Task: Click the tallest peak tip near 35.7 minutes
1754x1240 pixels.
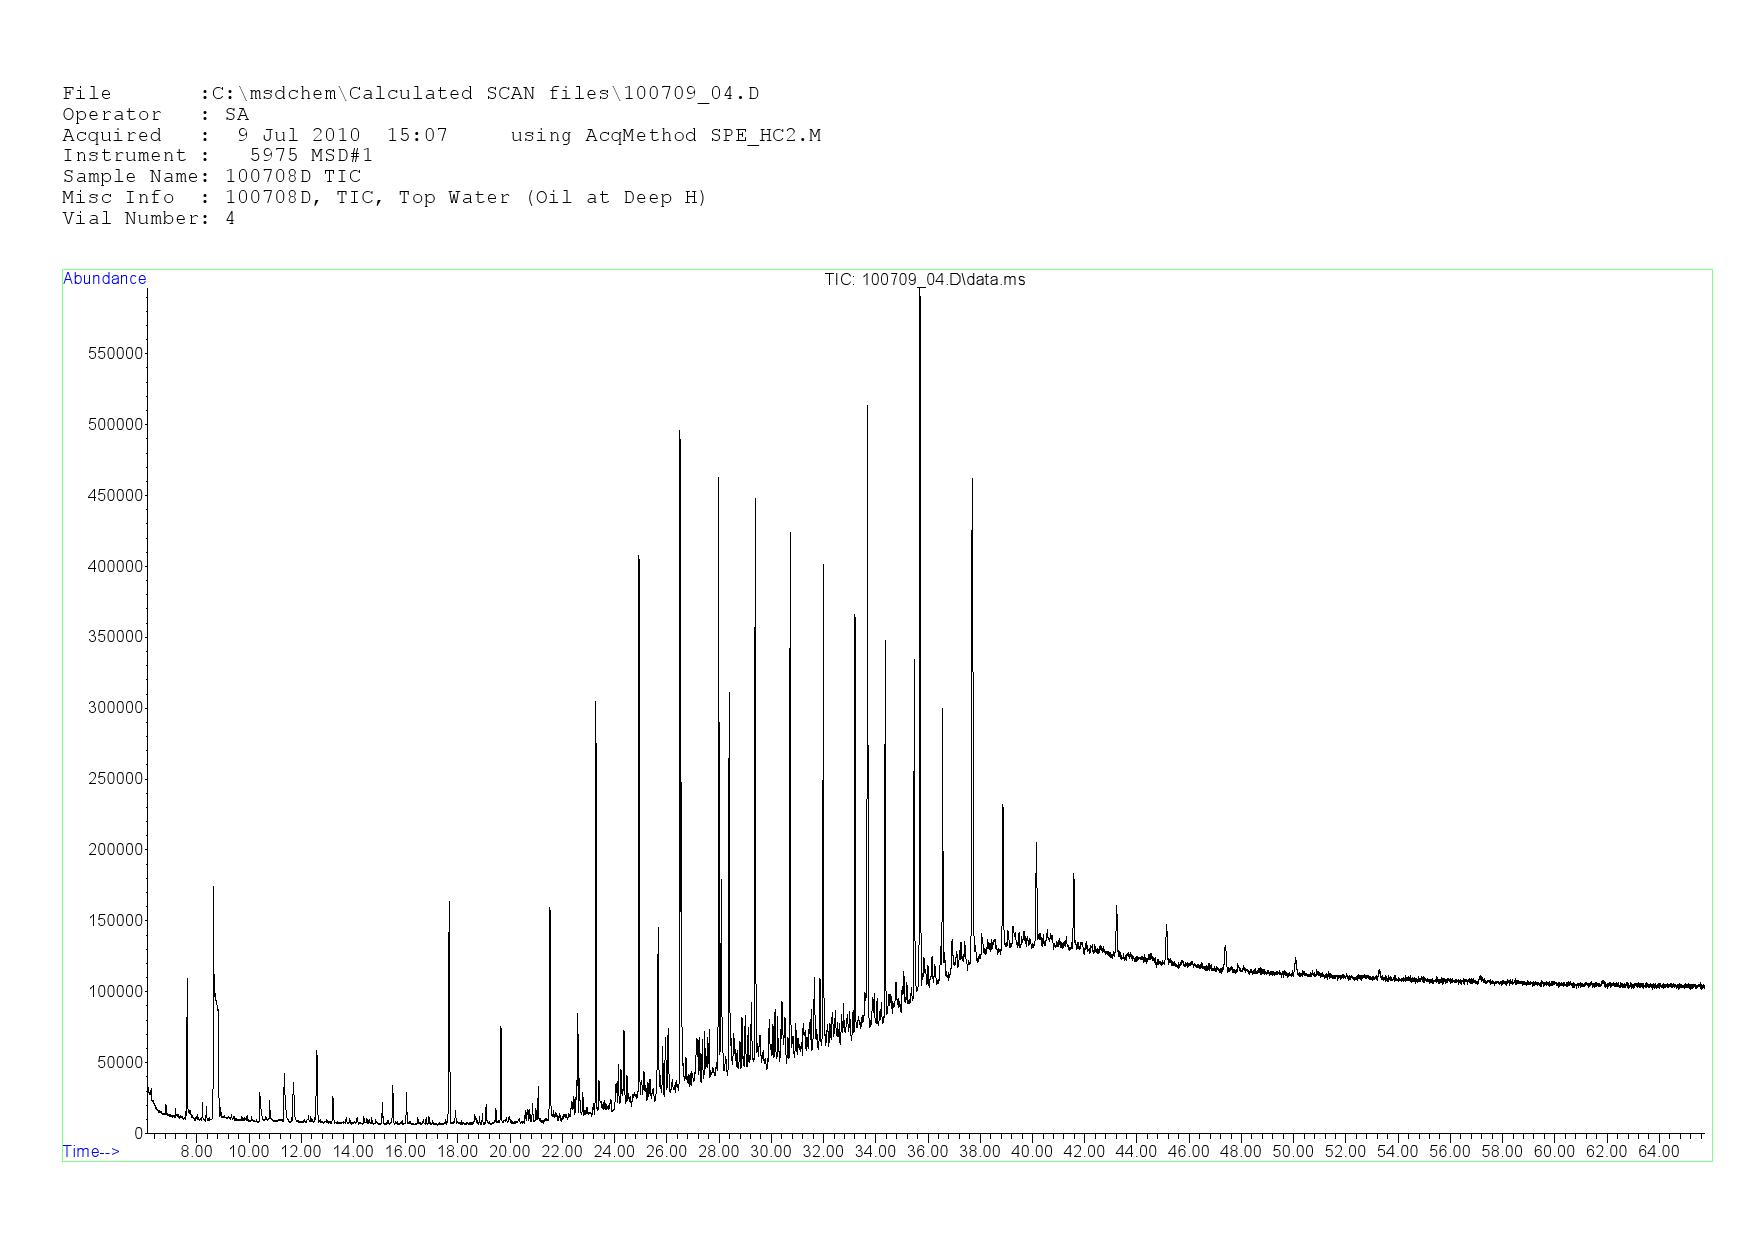Action: [920, 292]
